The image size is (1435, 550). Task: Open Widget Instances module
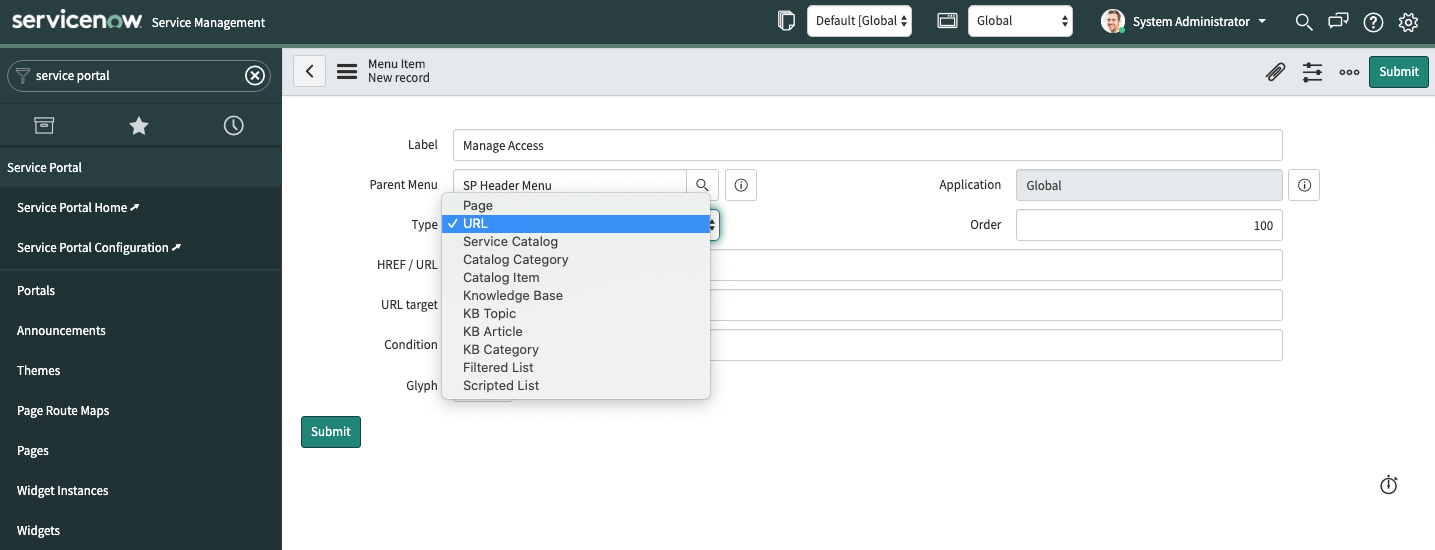pos(63,490)
